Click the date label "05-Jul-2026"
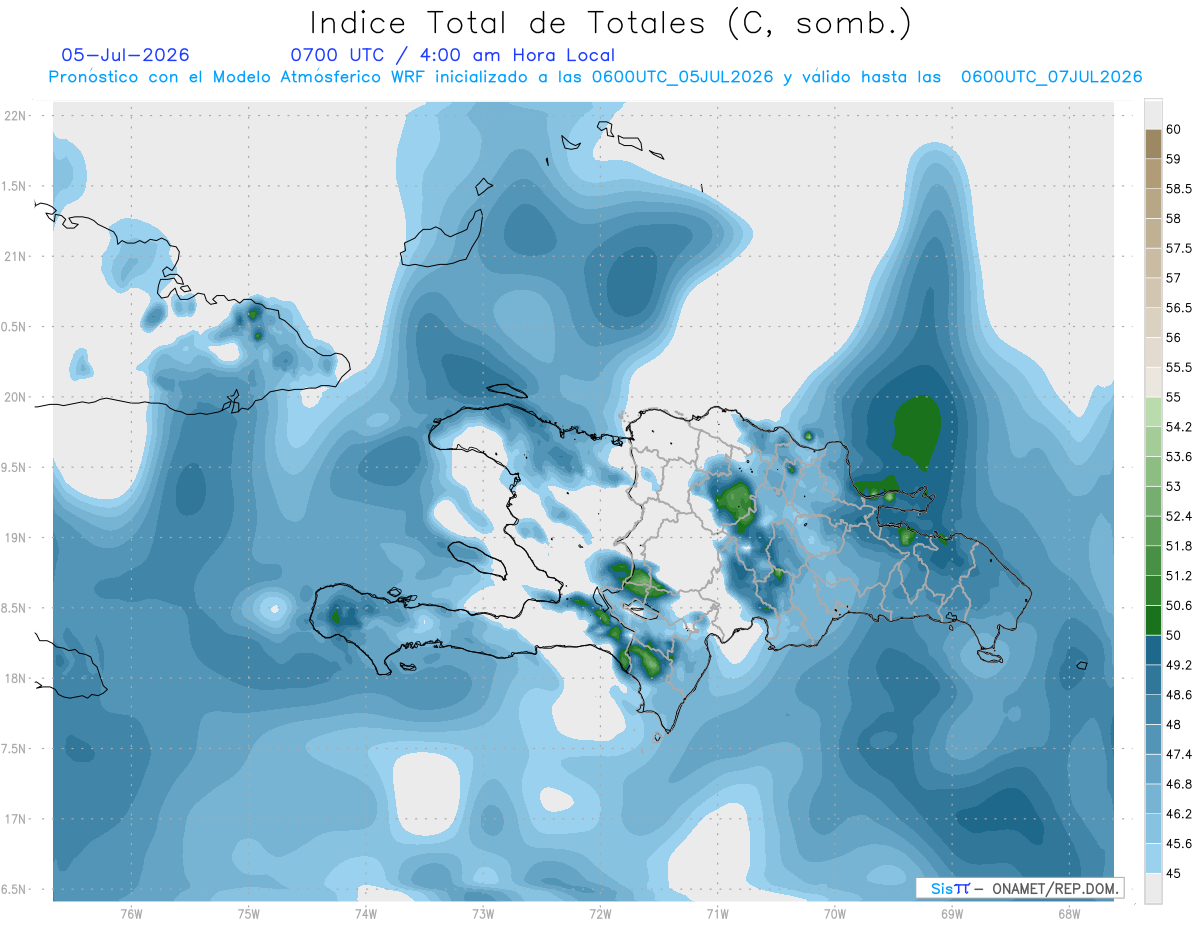This screenshot has width=1200, height=927. pos(125,56)
